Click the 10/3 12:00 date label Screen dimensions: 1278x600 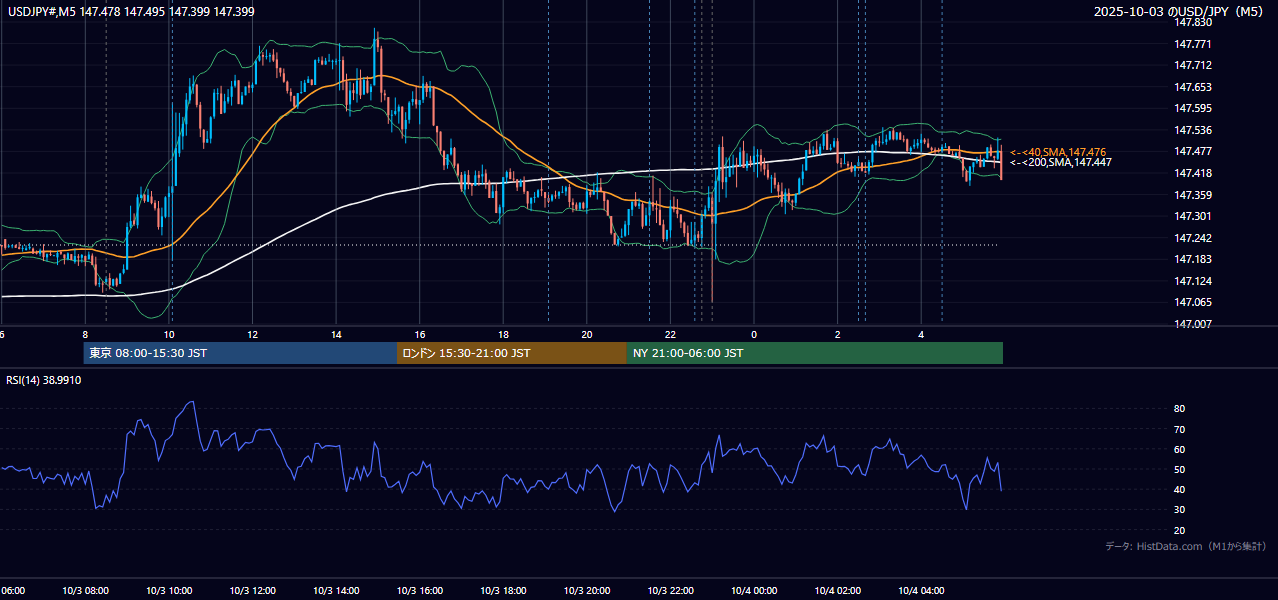252,591
